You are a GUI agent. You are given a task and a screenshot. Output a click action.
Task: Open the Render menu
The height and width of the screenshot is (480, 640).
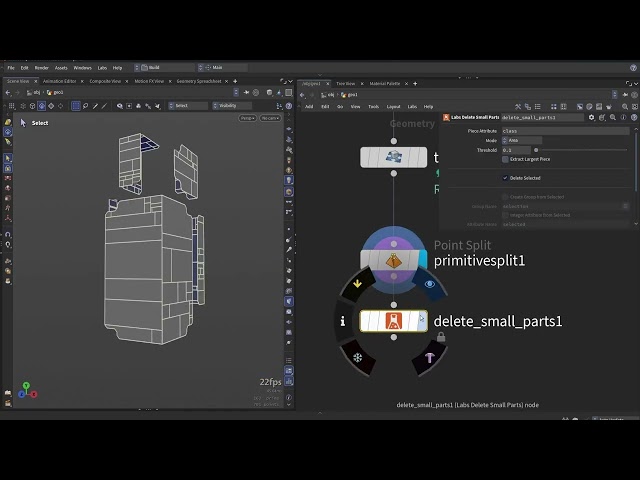[42, 68]
